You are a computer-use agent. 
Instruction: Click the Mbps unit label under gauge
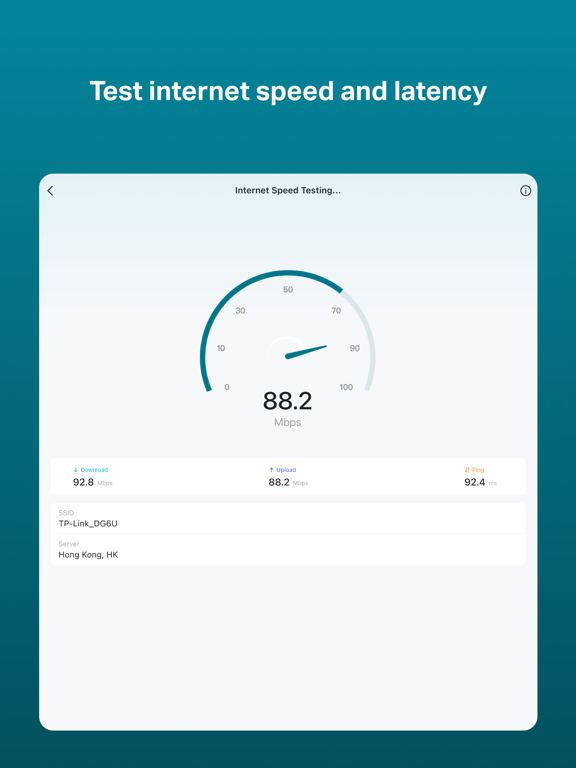[x=288, y=422]
